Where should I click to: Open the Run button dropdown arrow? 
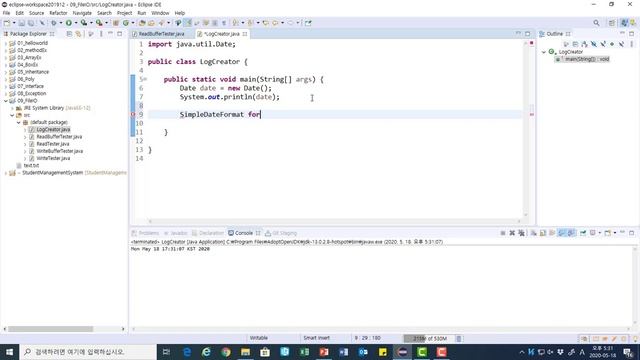(76, 23)
